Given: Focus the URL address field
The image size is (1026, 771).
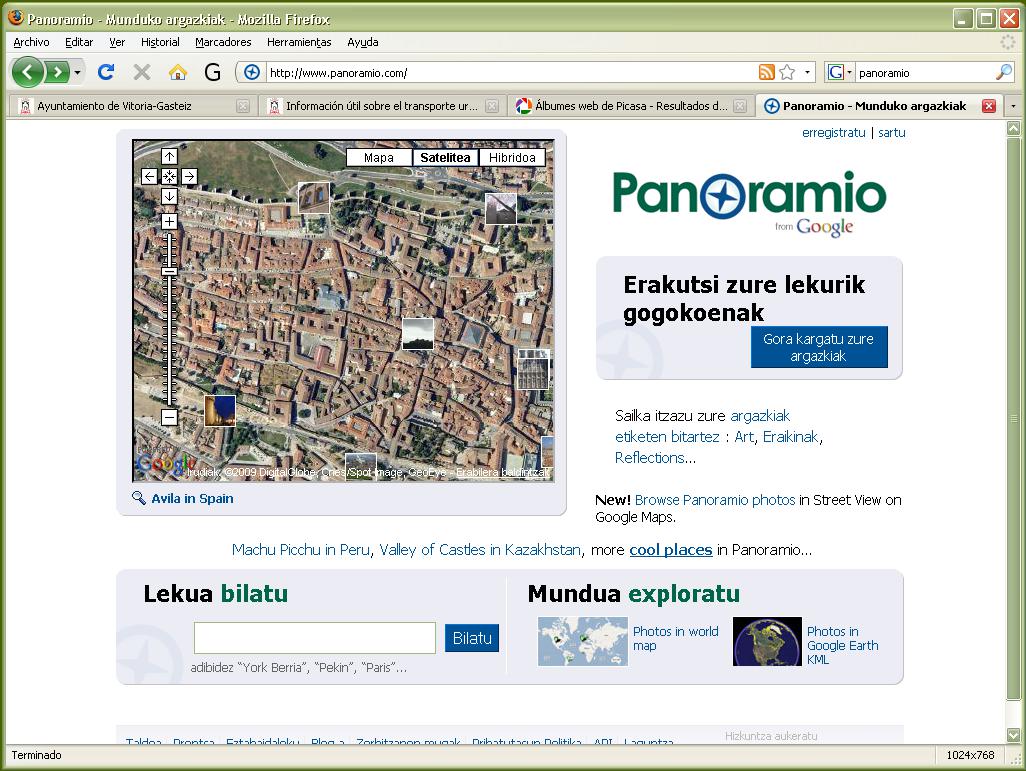Looking at the screenshot, I should click(510, 73).
